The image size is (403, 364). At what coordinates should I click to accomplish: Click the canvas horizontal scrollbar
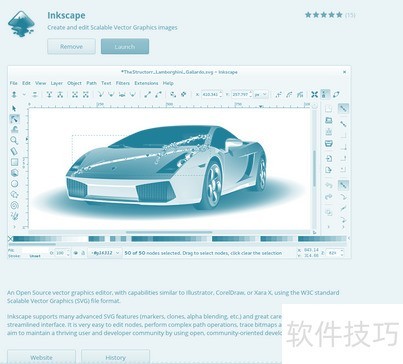tap(169, 232)
